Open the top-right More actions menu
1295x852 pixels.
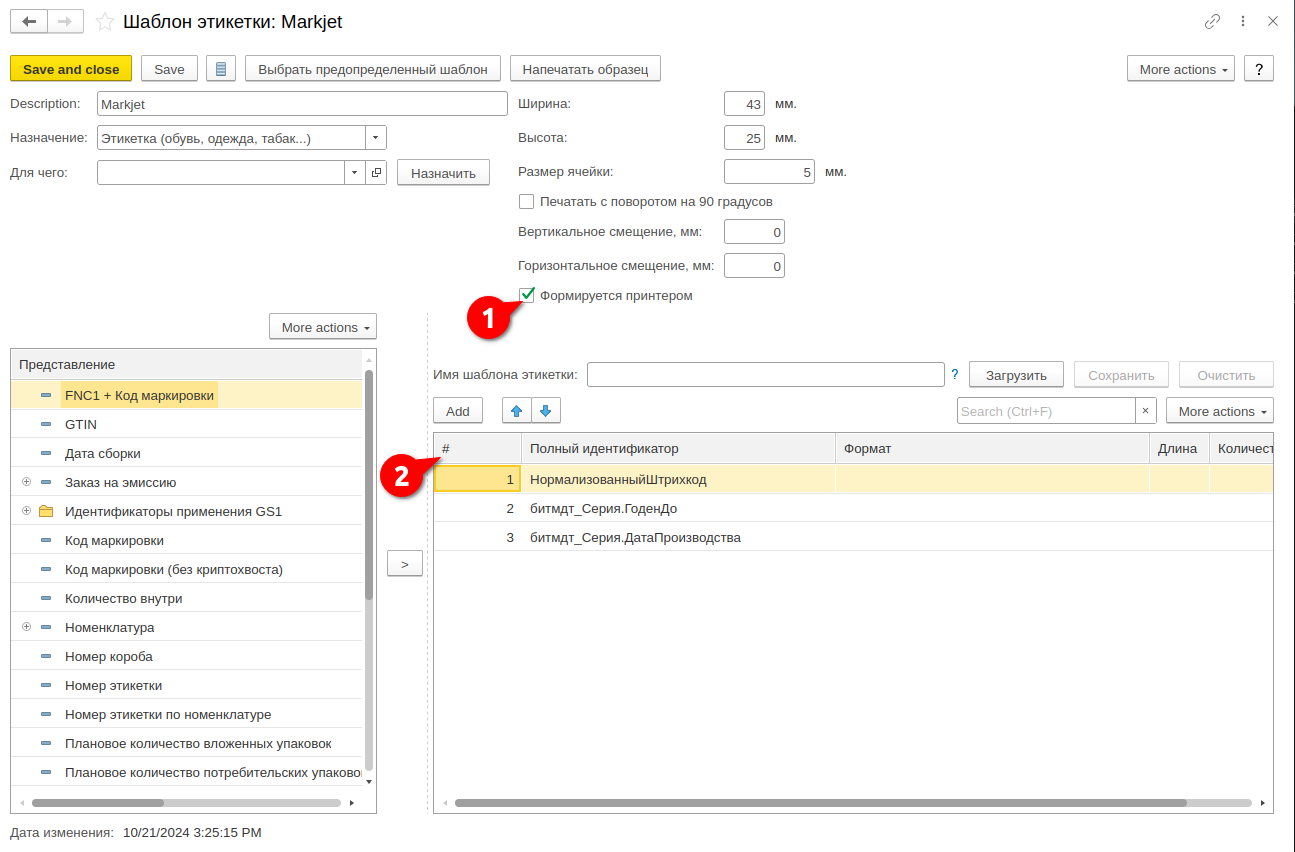click(1181, 69)
